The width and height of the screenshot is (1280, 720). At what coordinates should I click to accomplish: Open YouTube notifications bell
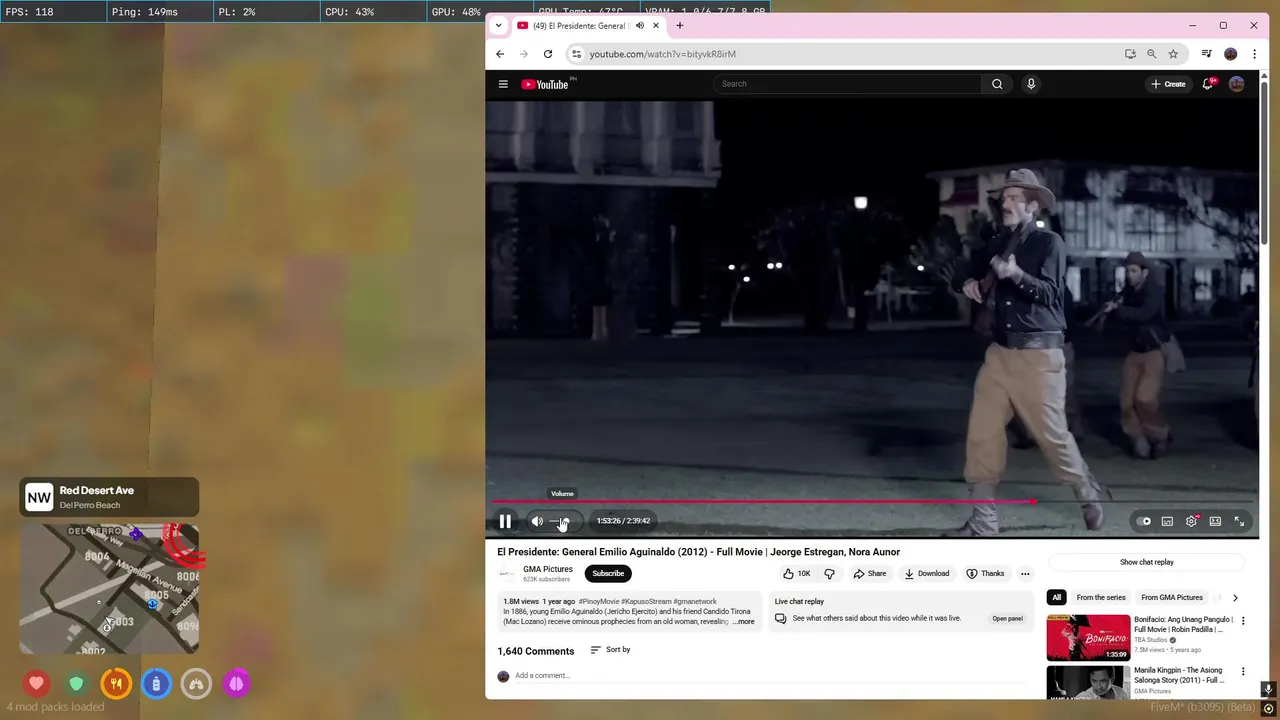[x=1208, y=84]
